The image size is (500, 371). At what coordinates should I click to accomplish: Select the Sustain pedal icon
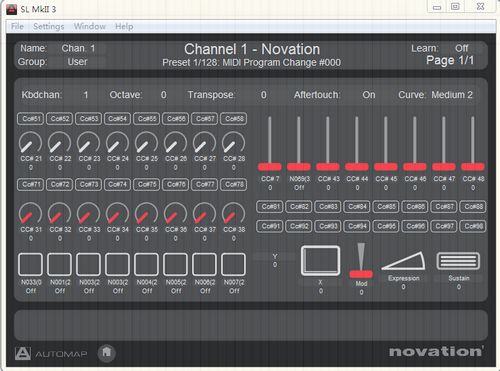point(458,261)
